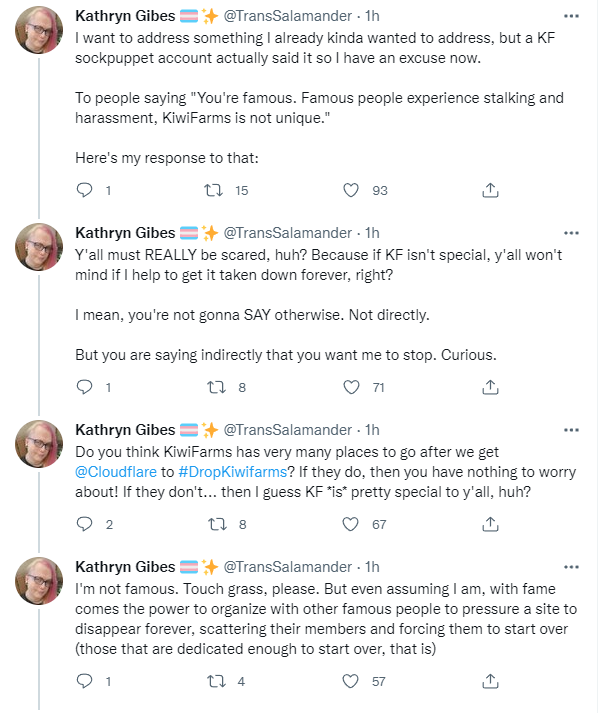Open replies on the Cloudflare tweet
600x713 pixels.
[84, 524]
